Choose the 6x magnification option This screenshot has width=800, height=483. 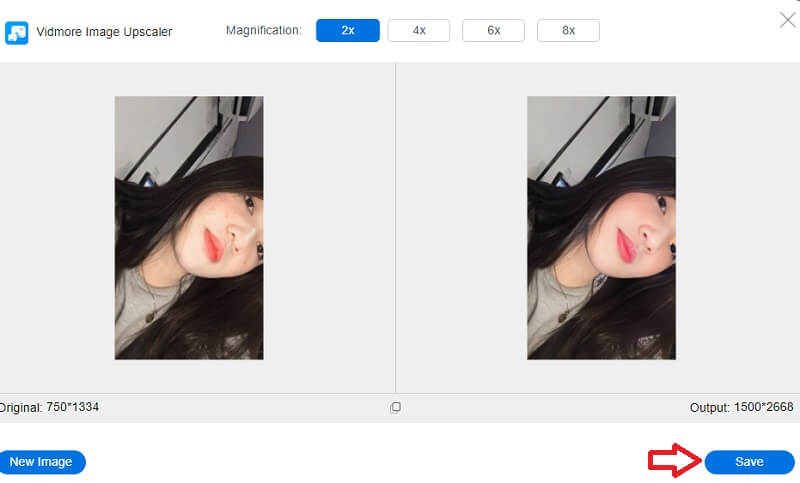(x=493, y=30)
